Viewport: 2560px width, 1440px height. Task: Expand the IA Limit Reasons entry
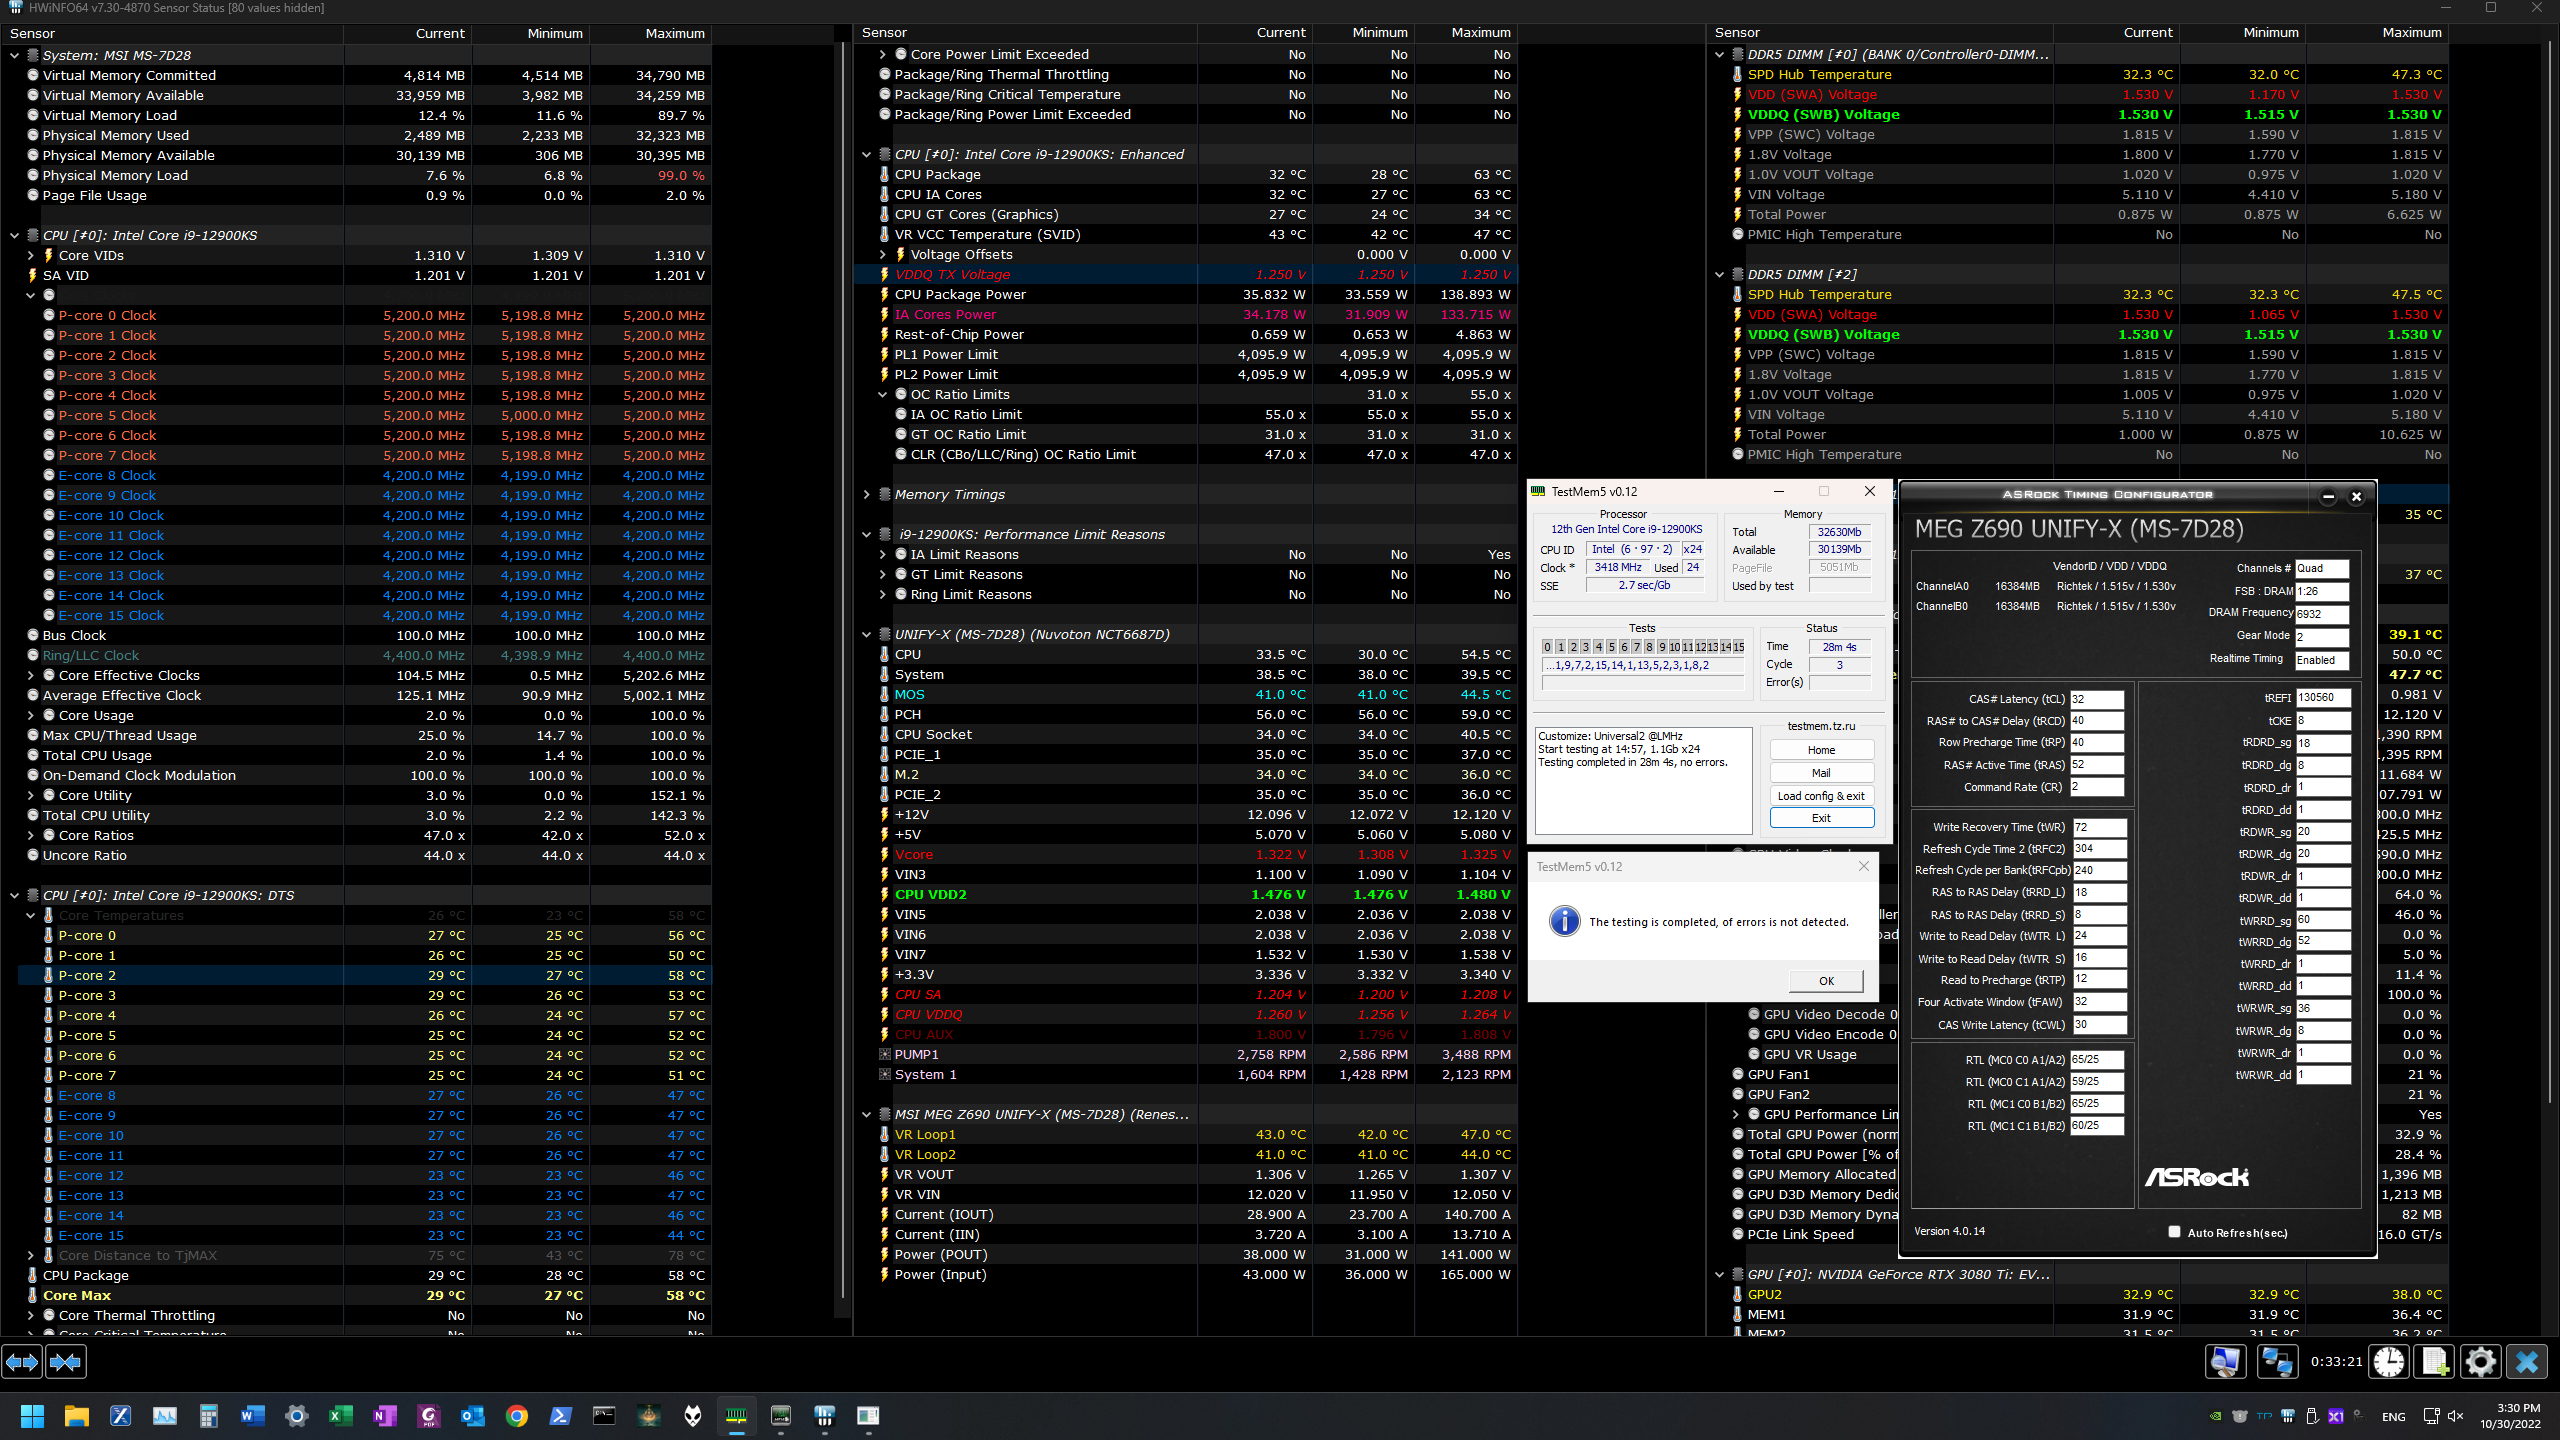tap(883, 555)
